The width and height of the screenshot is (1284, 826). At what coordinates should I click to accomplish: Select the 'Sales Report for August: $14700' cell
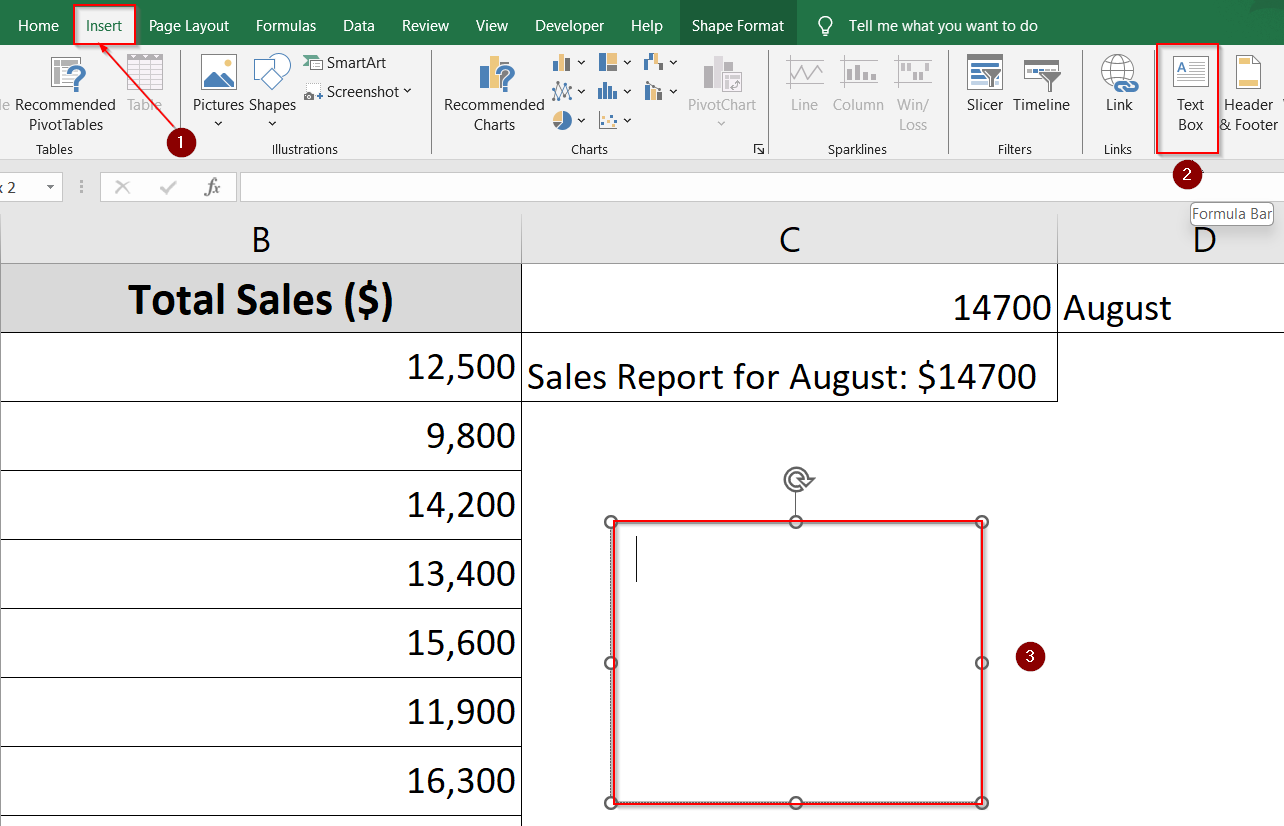coord(789,367)
